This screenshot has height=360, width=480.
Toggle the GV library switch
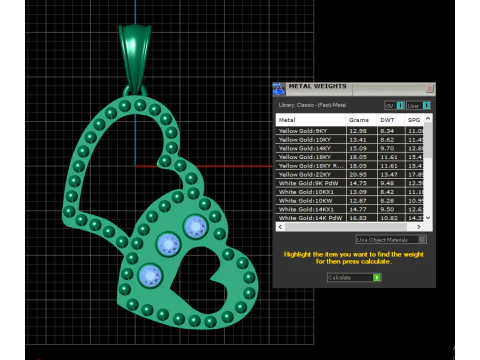pos(394,106)
